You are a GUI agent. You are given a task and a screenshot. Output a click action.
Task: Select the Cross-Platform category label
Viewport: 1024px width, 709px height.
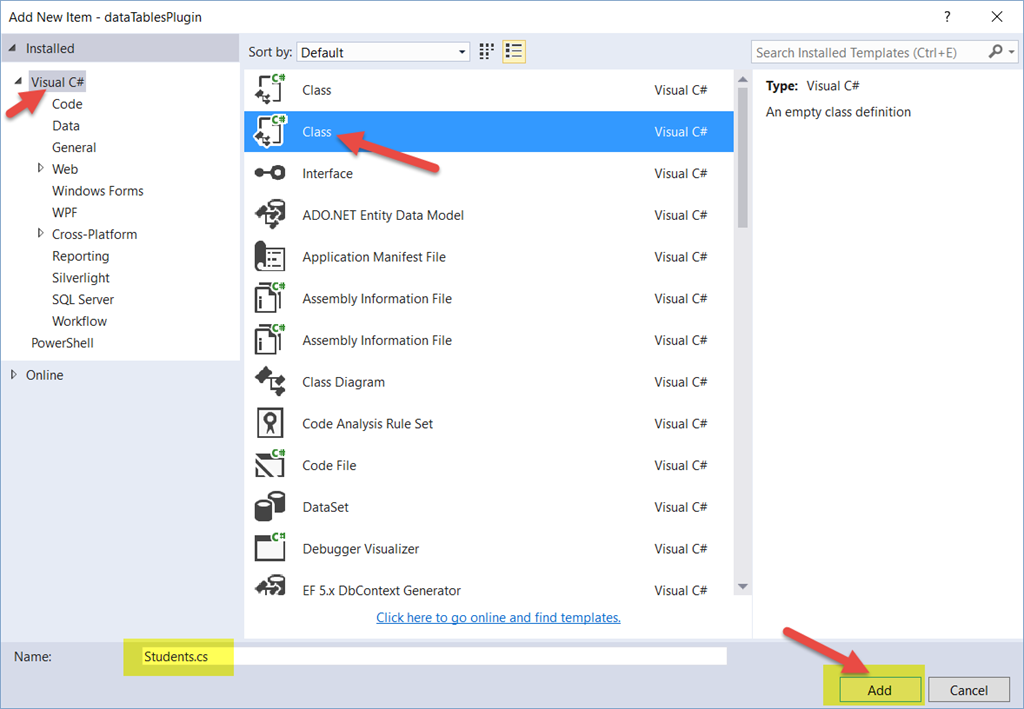click(x=95, y=234)
